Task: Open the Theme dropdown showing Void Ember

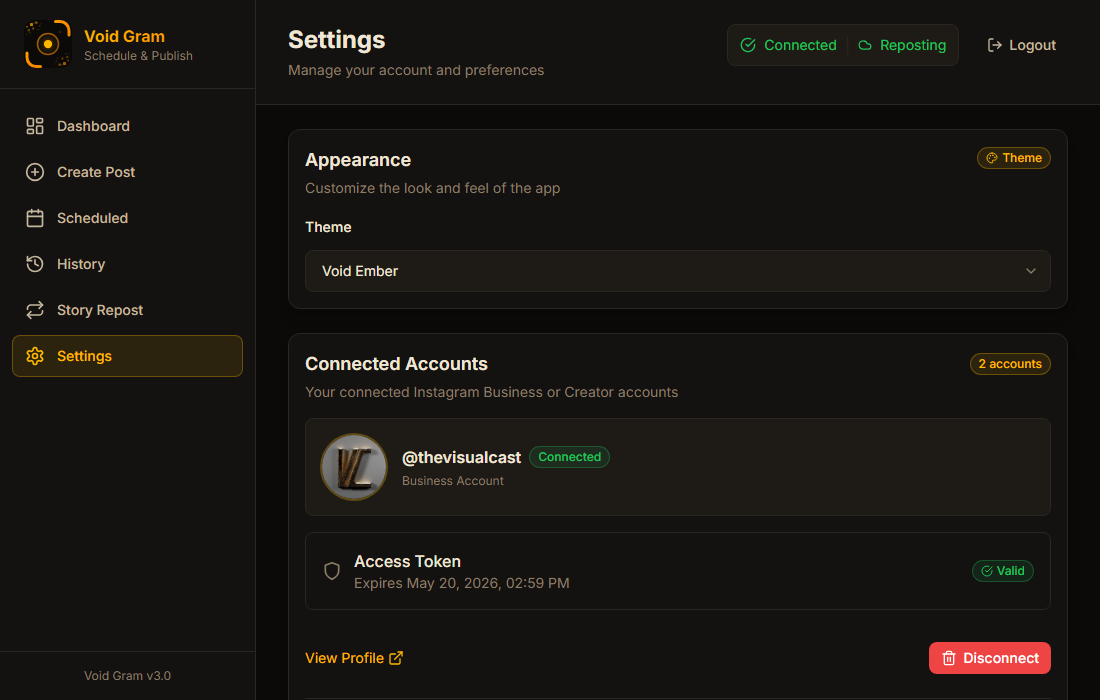Action: click(678, 271)
